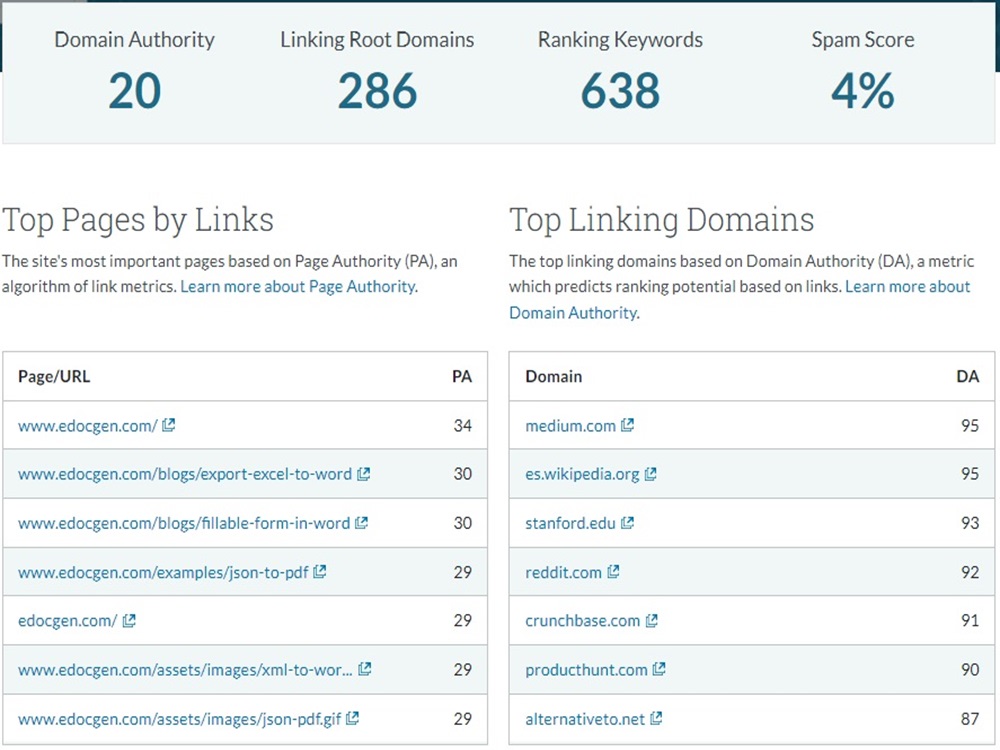The width and height of the screenshot is (1000, 750).
Task: Visit the crunchbase.com domain link
Action: pos(583,621)
